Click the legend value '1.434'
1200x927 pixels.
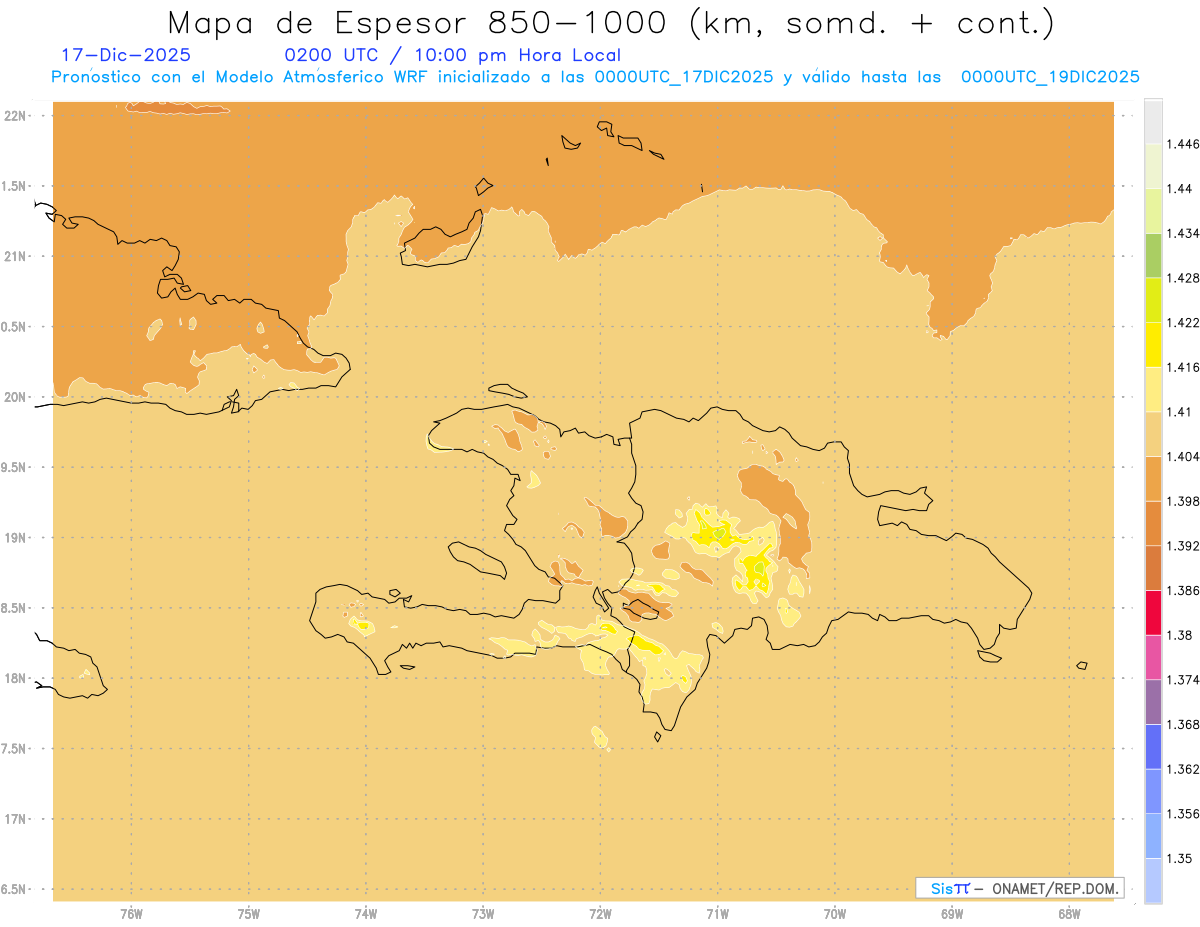point(1184,233)
